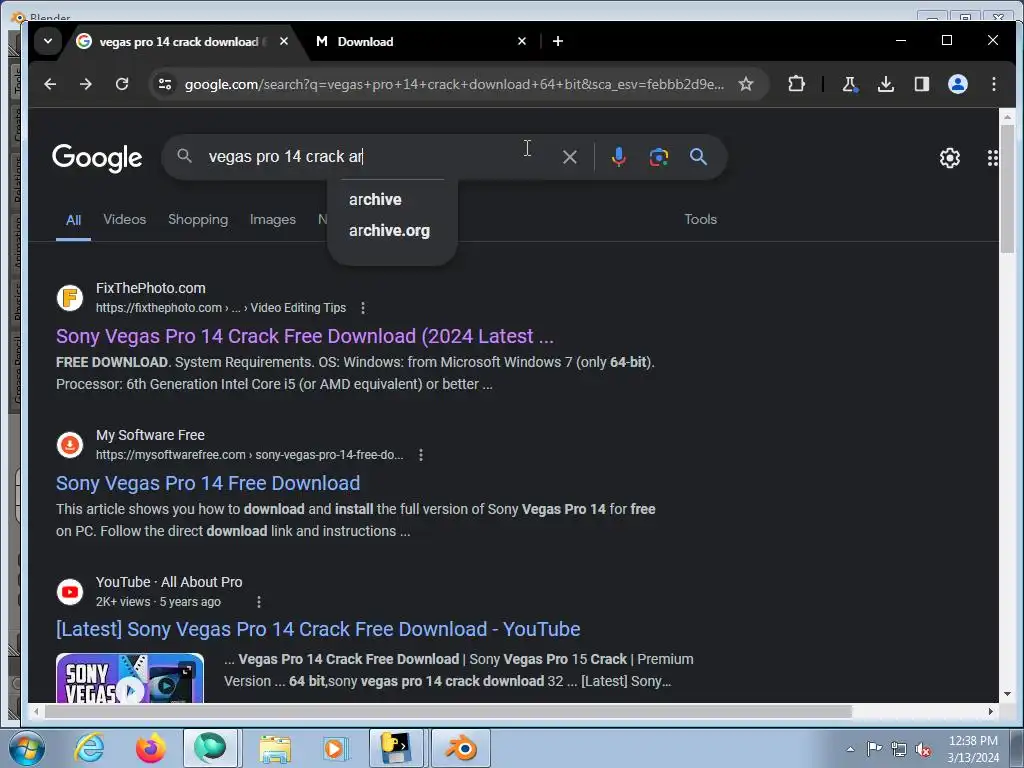This screenshot has width=1024, height=768.
Task: Click the vertical page scrollbar
Action: pos(1007,188)
